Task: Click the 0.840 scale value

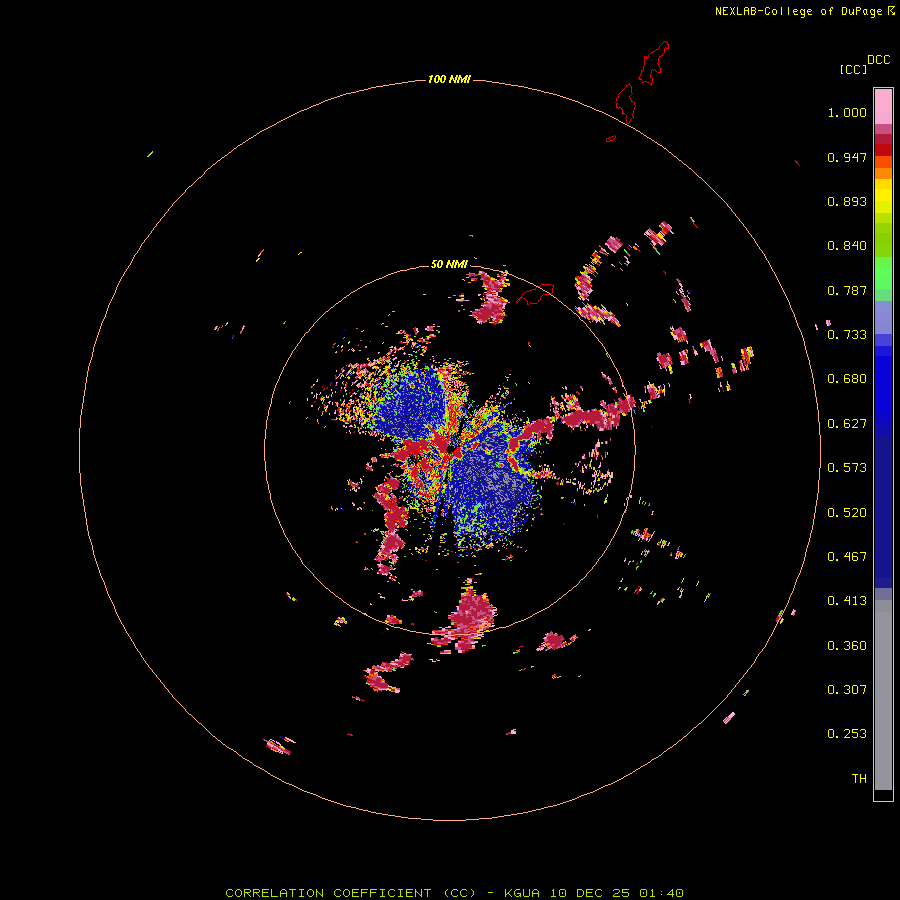Action: [x=847, y=246]
